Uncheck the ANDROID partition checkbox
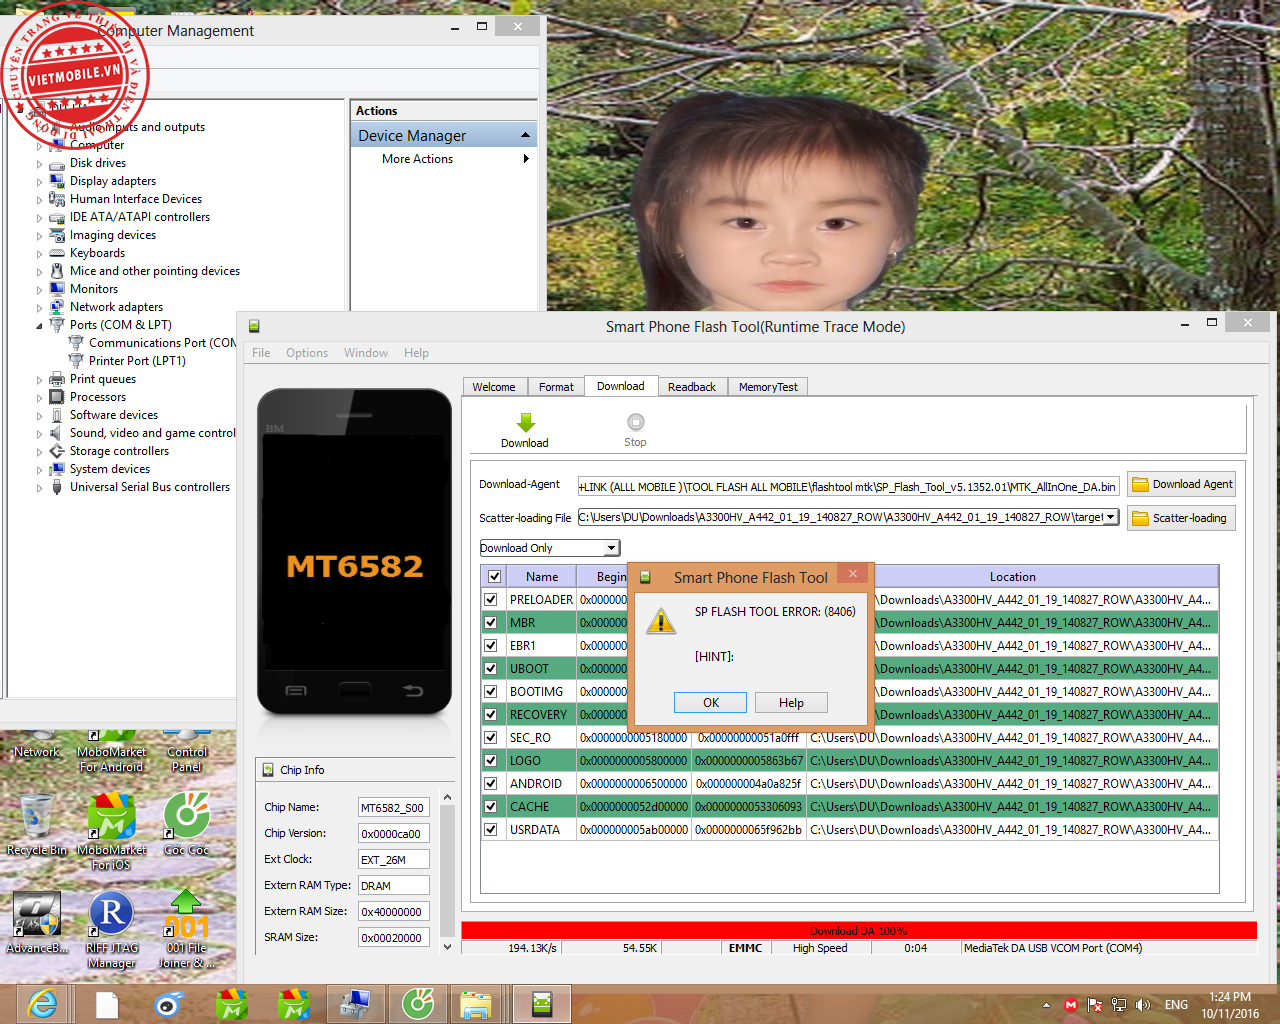Screen dimensions: 1280x1024 [x=491, y=784]
